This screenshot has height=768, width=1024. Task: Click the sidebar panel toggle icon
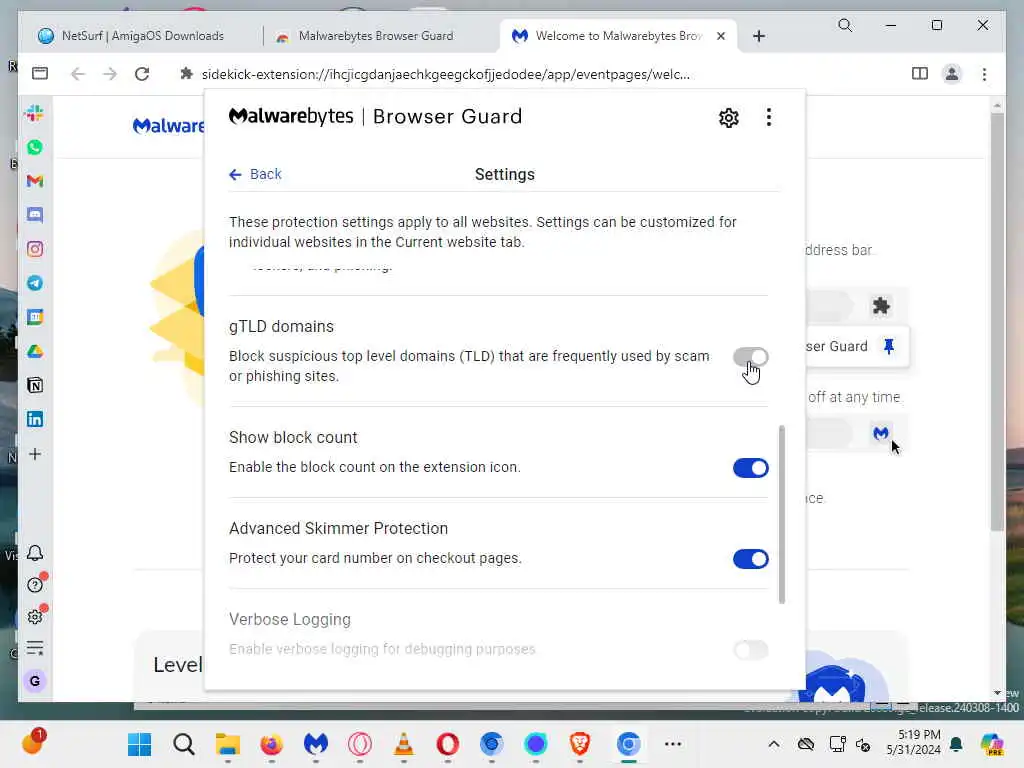pyautogui.click(x=40, y=73)
